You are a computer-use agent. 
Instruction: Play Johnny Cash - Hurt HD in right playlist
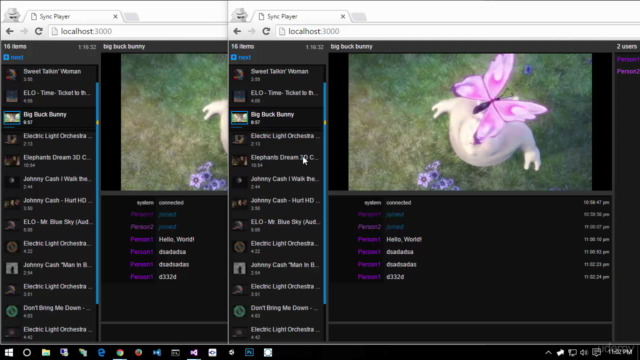pyautogui.click(x=276, y=204)
